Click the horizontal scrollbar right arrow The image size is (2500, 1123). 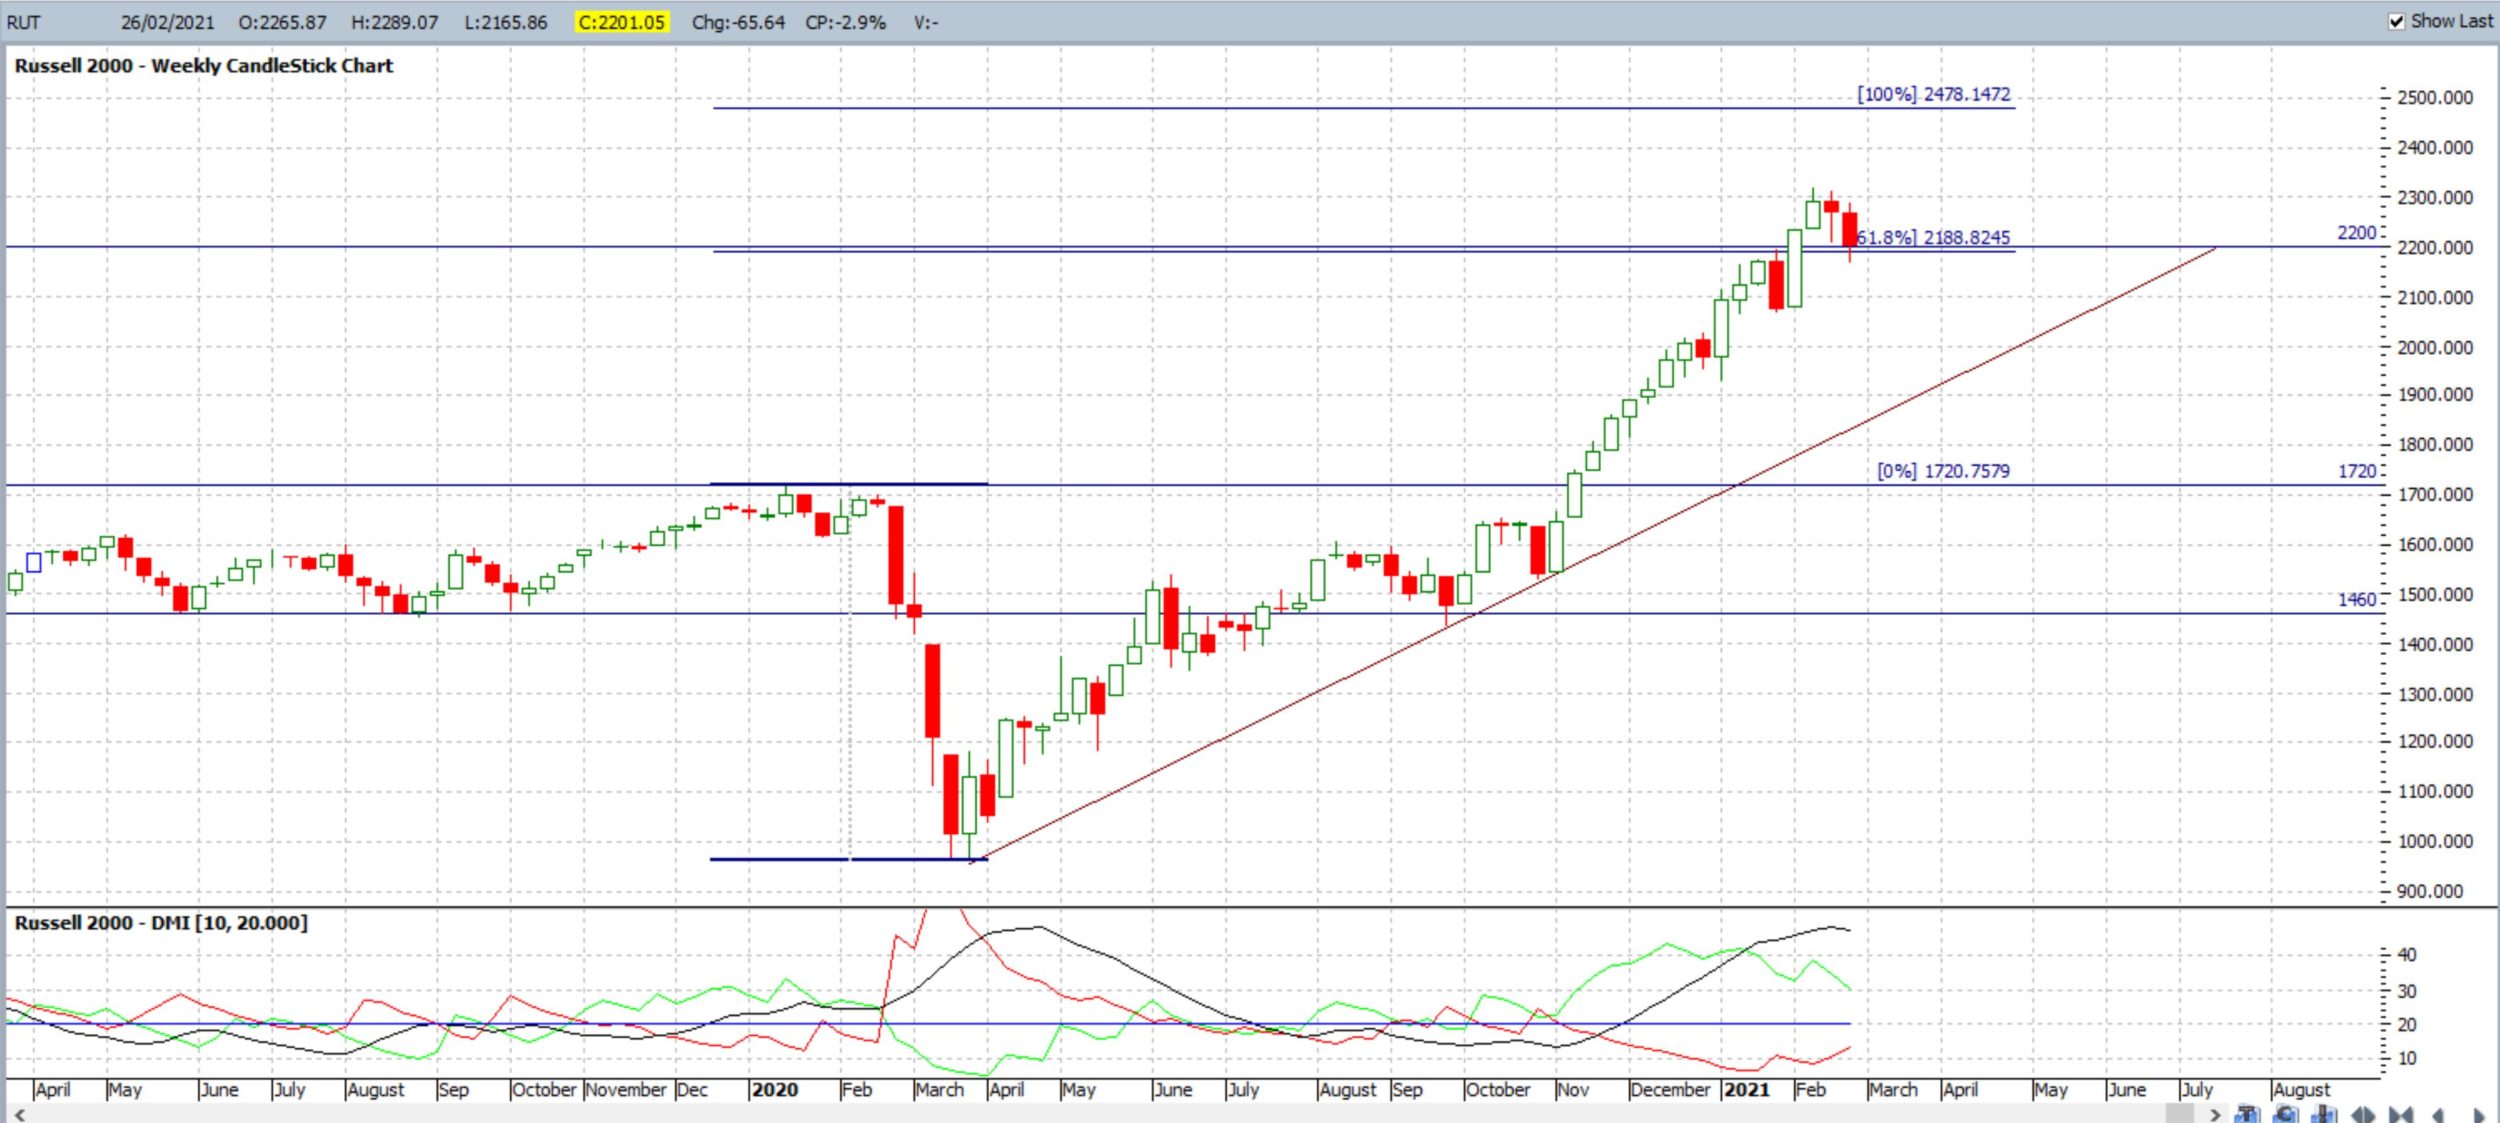click(2215, 1115)
